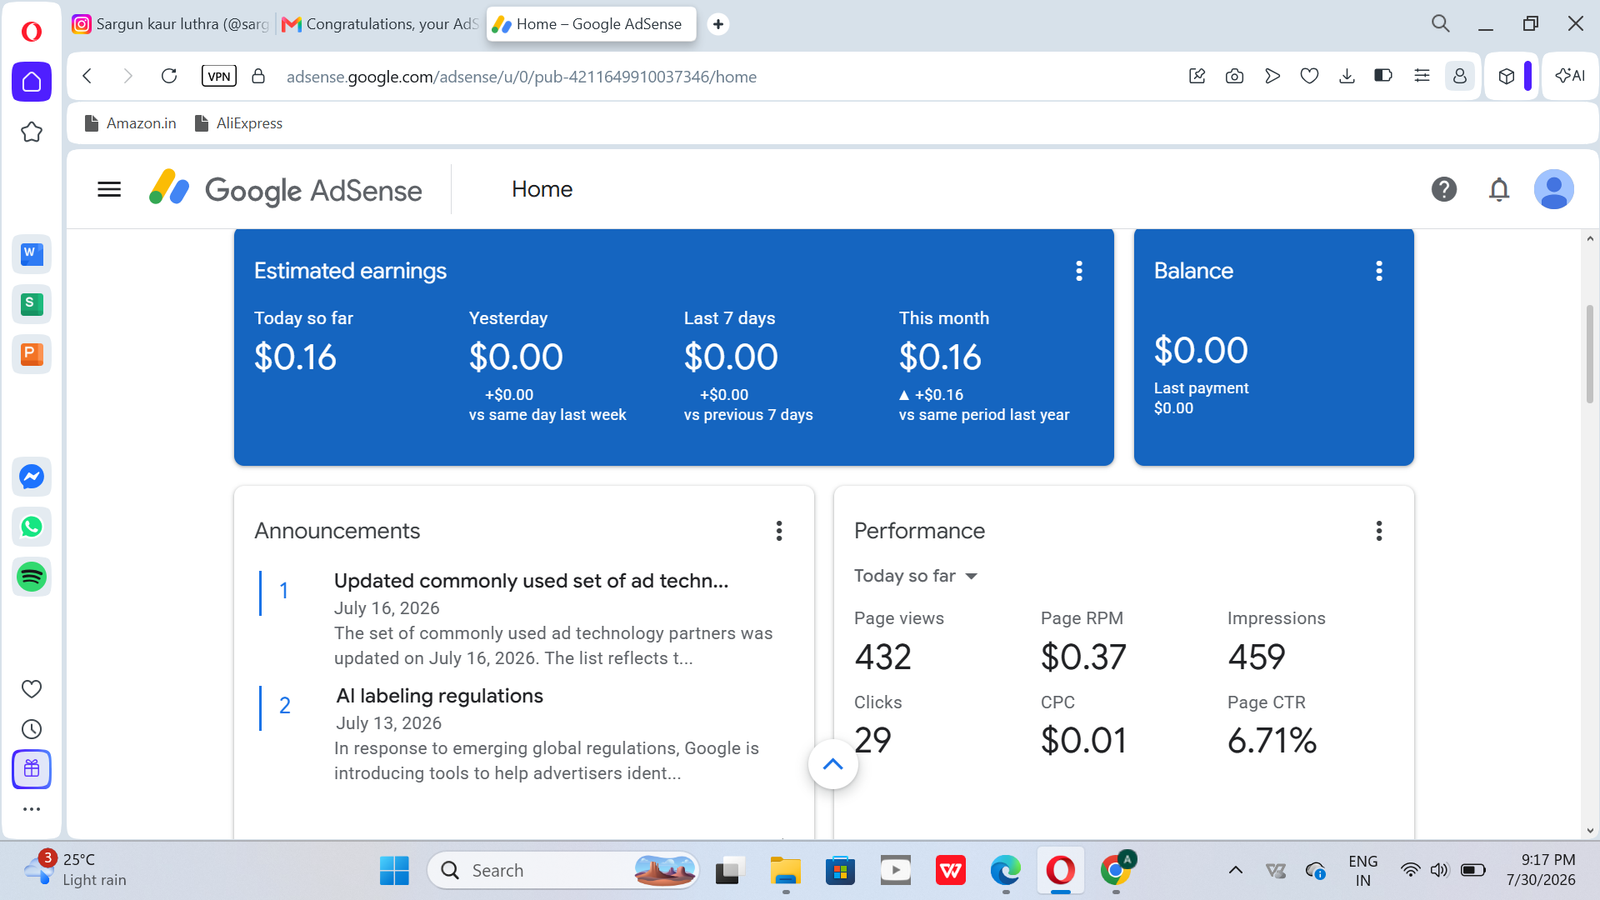Click the Opera sidebar home icon
Image resolution: width=1600 pixels, height=900 pixels.
coord(32,82)
